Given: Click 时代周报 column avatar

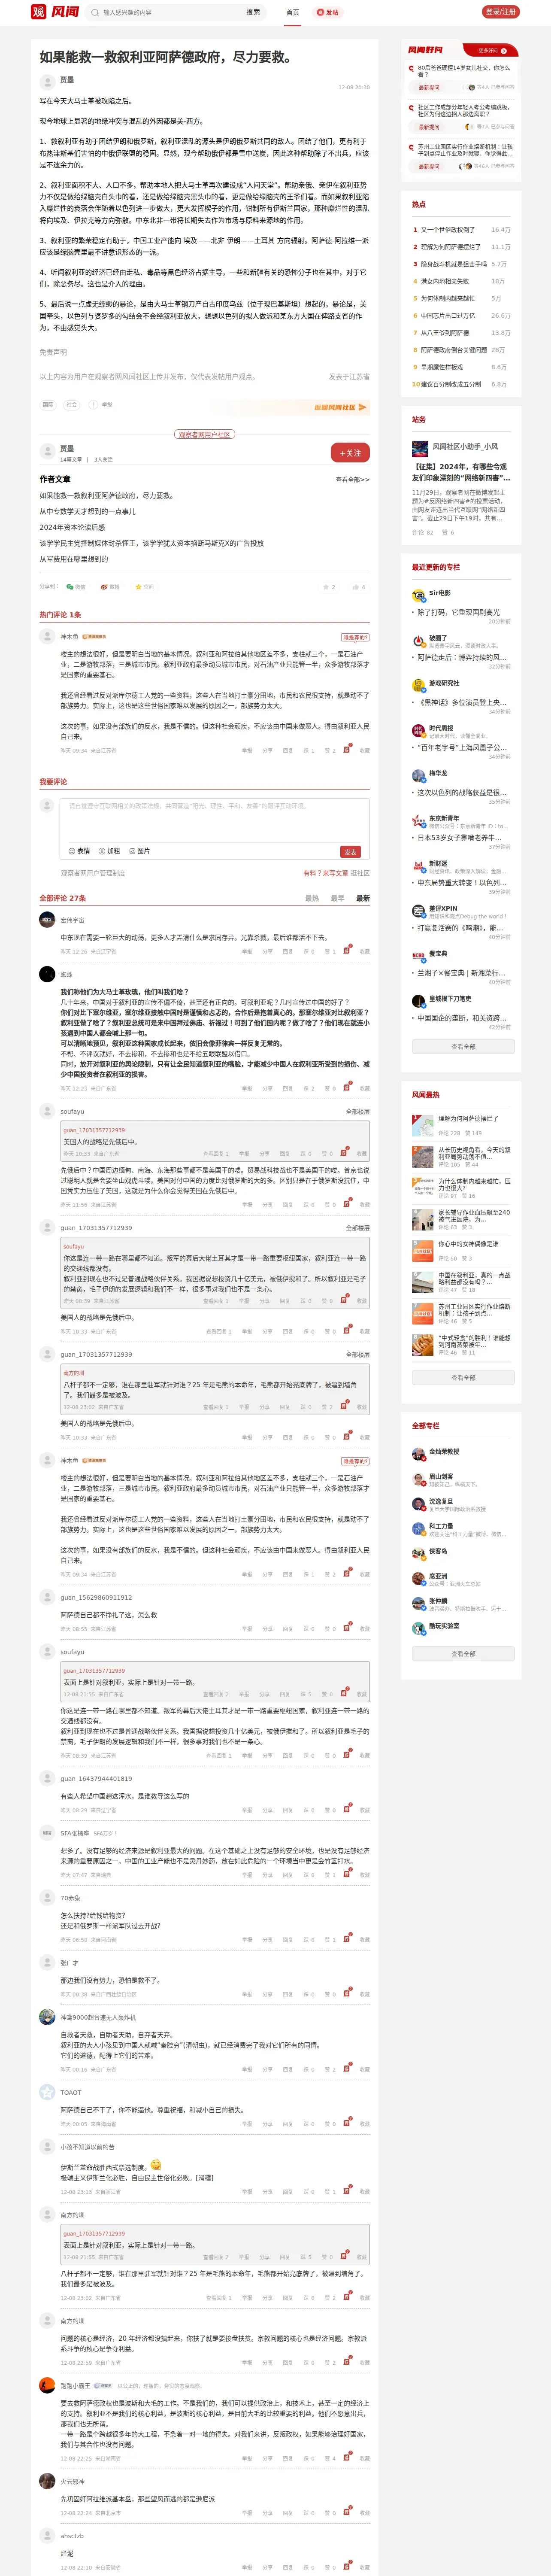Looking at the screenshot, I should [x=419, y=731].
